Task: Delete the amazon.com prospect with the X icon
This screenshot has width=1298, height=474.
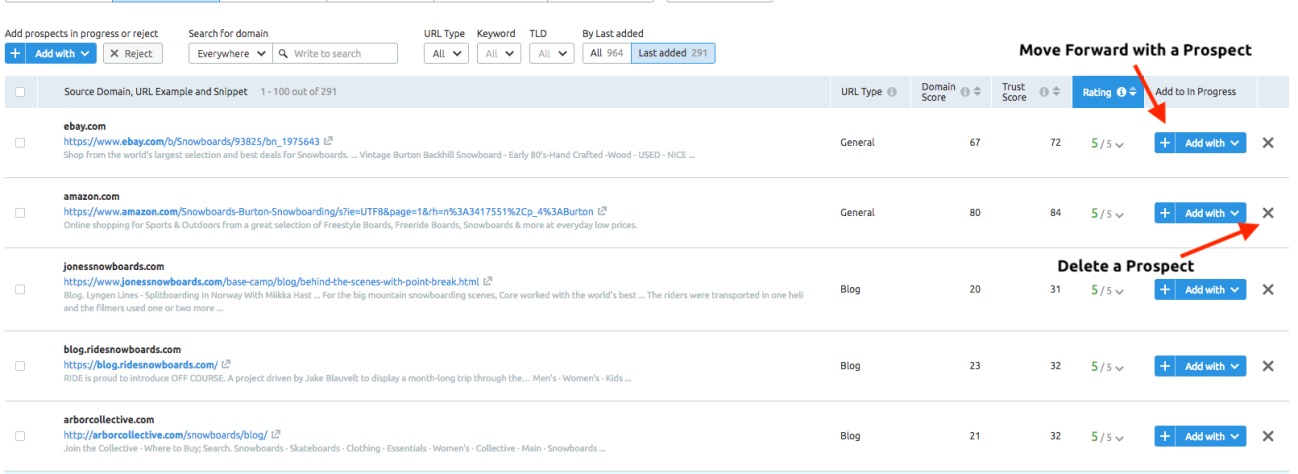Action: pyautogui.click(x=1268, y=213)
